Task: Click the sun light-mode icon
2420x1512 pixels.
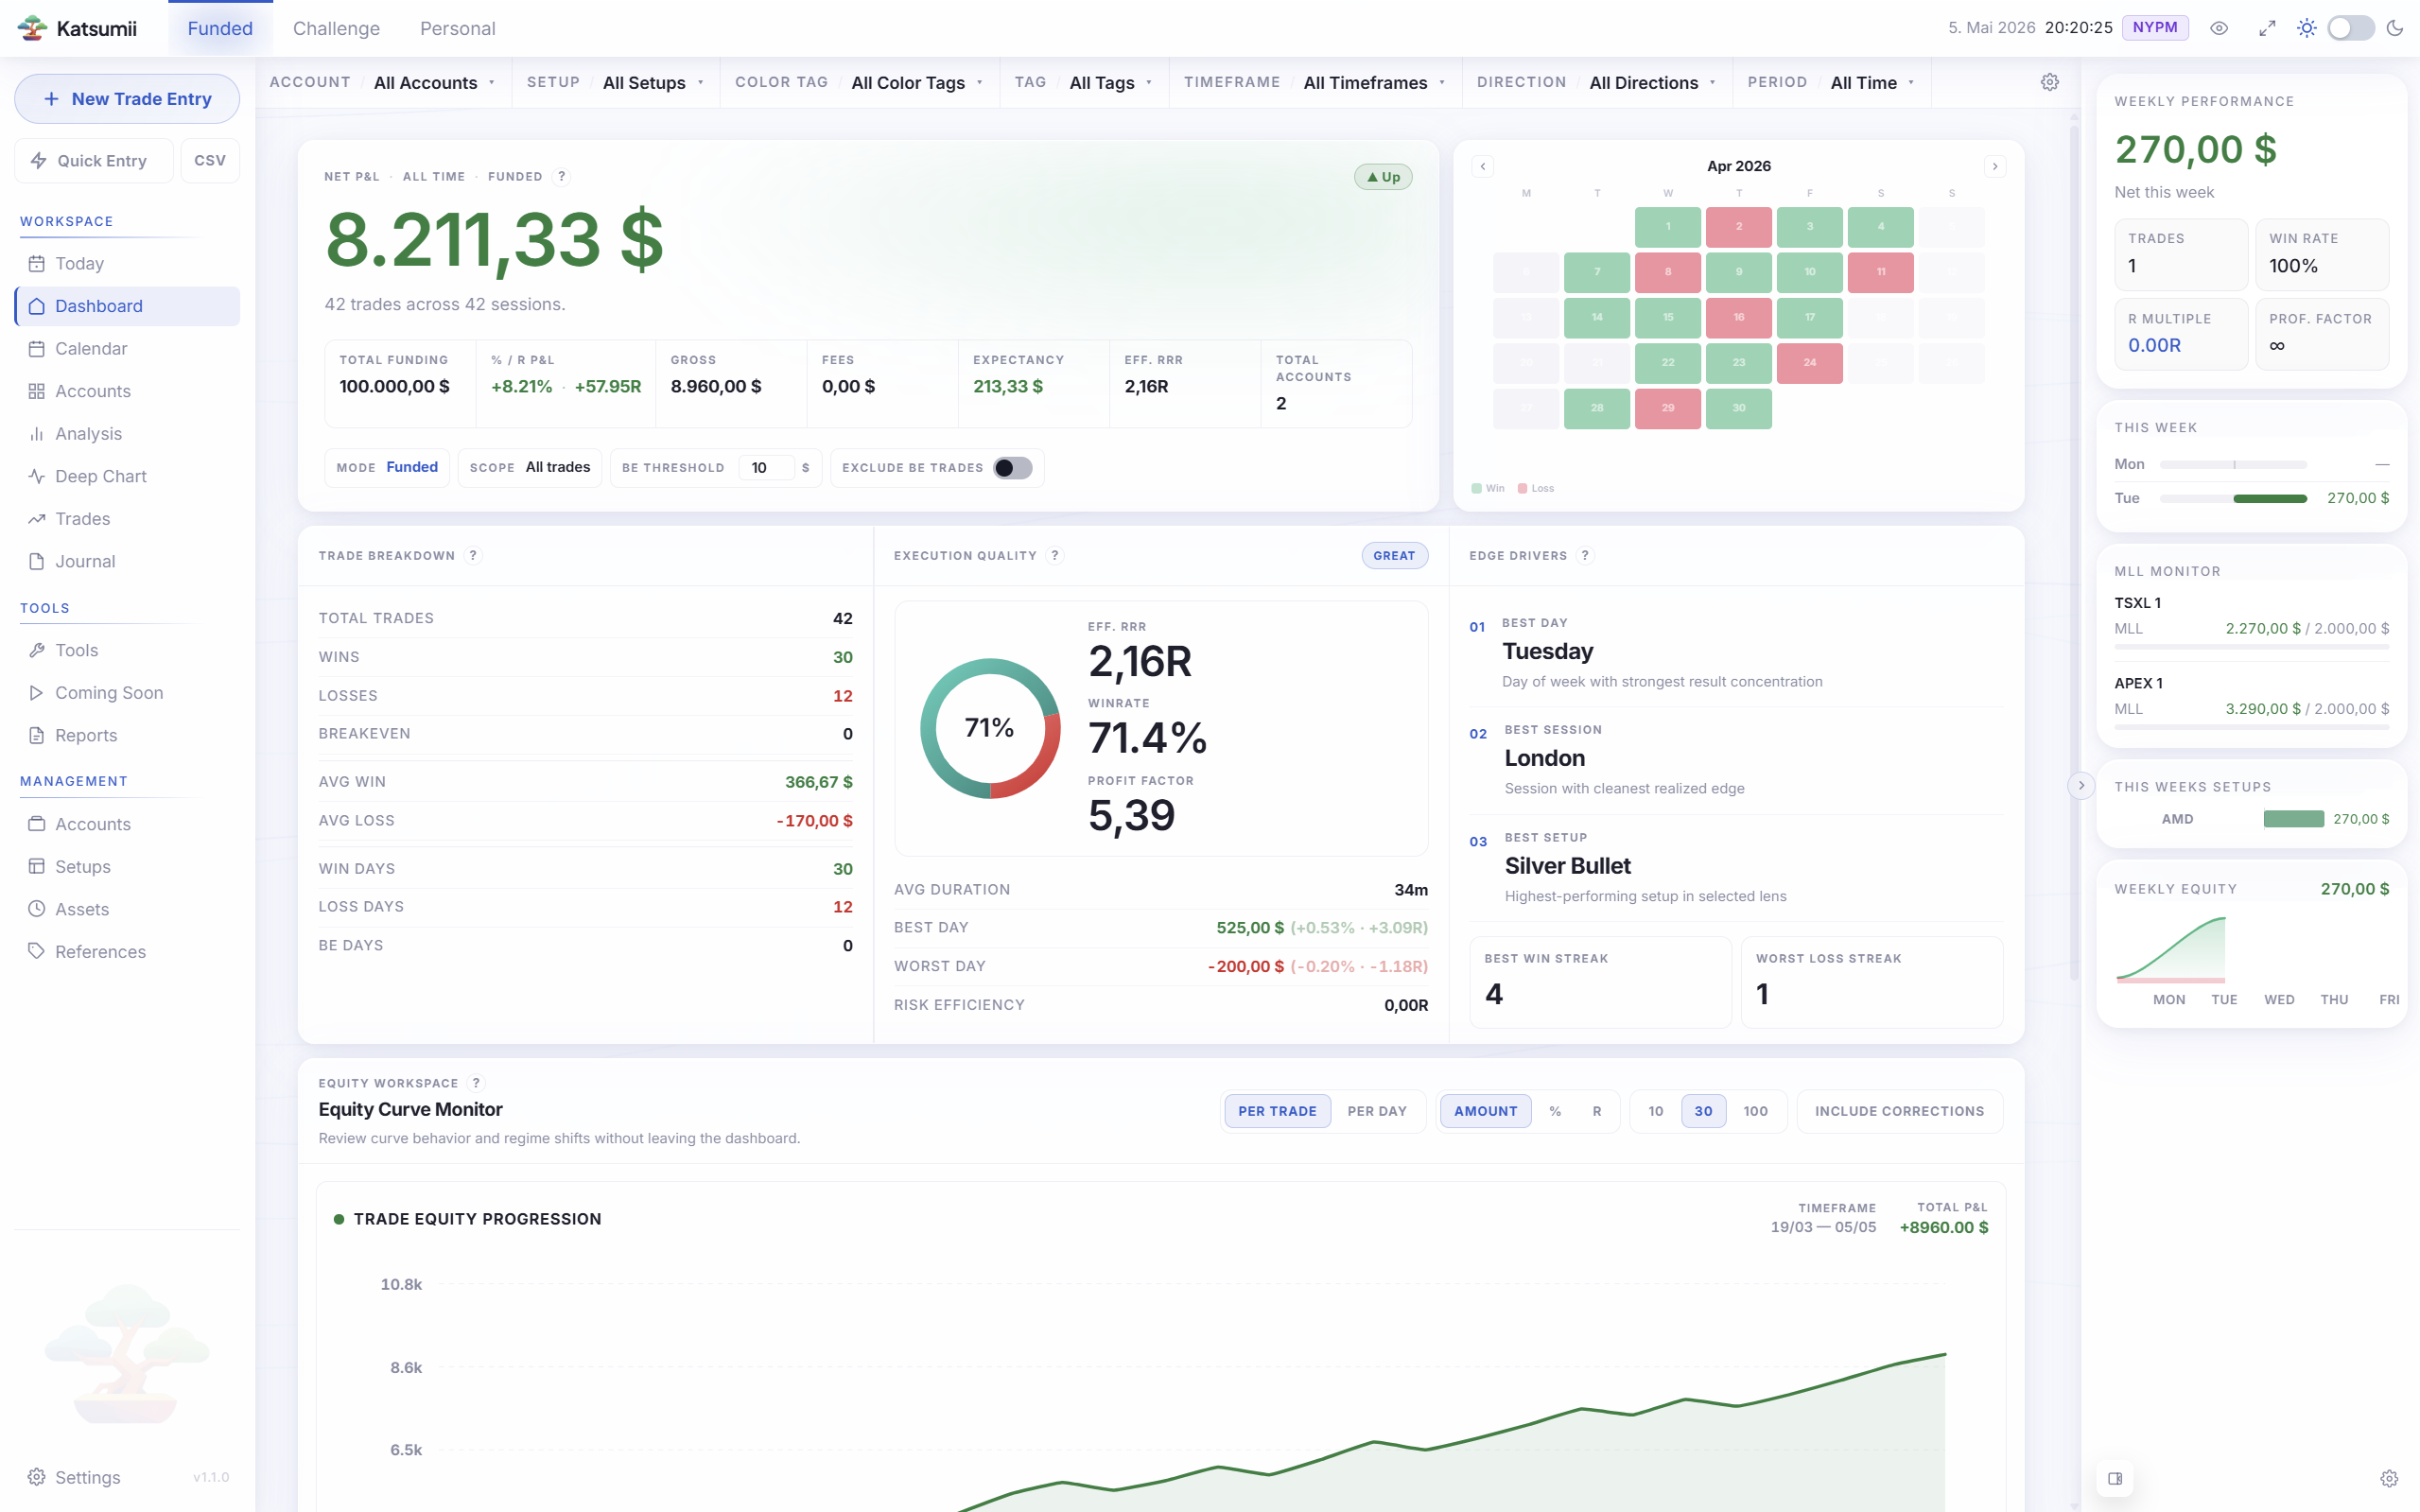Action: tap(2306, 28)
